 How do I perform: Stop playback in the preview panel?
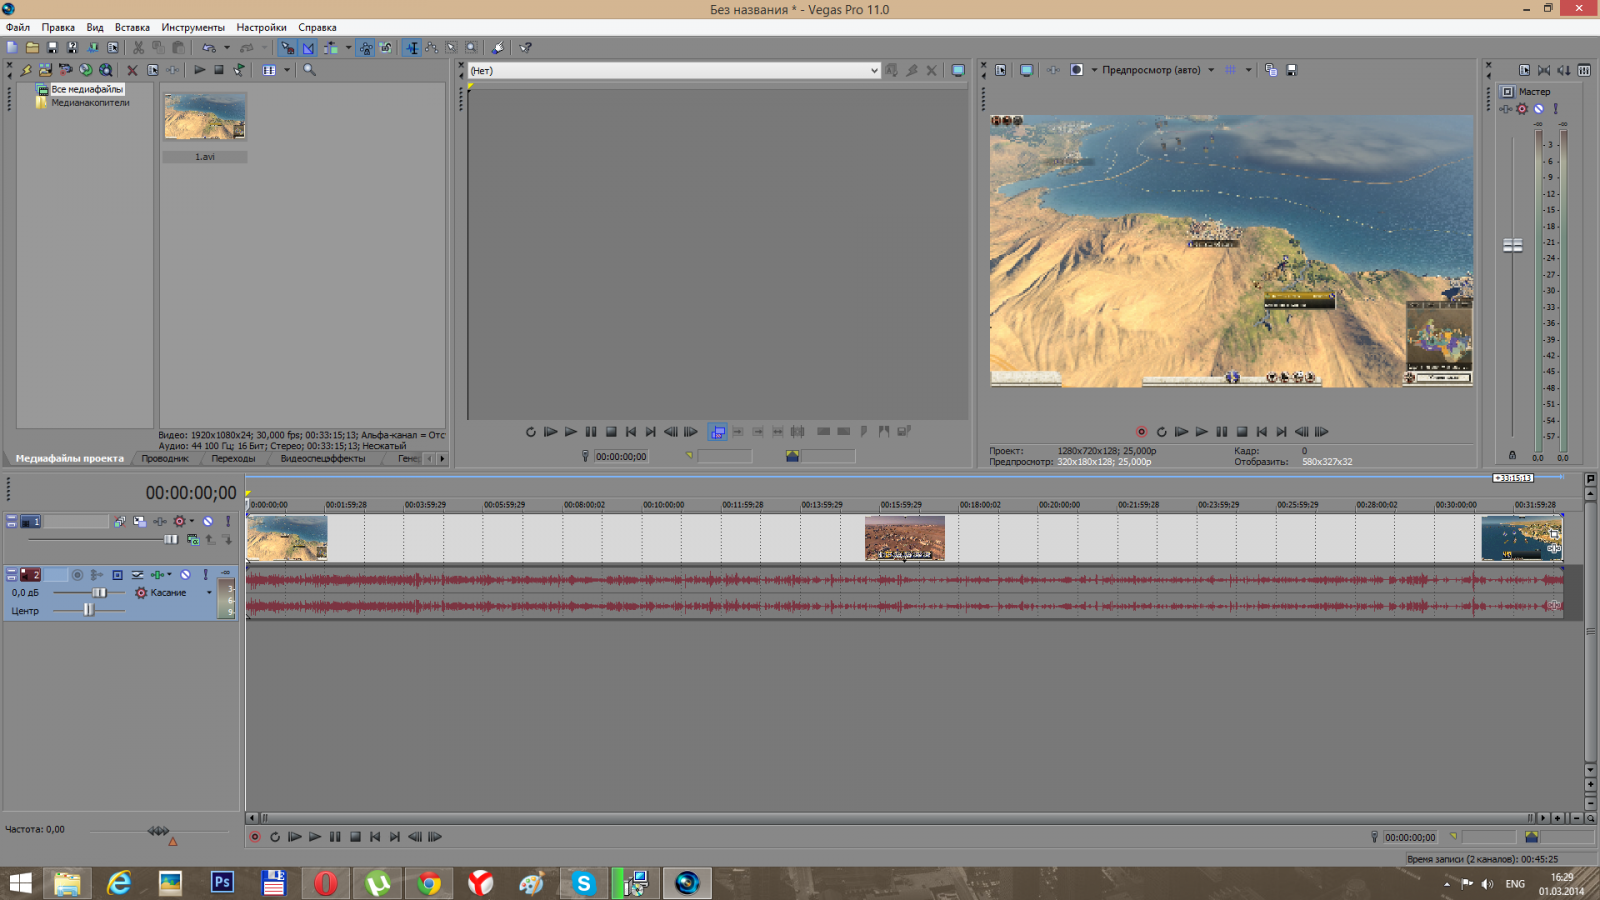(x=1242, y=432)
